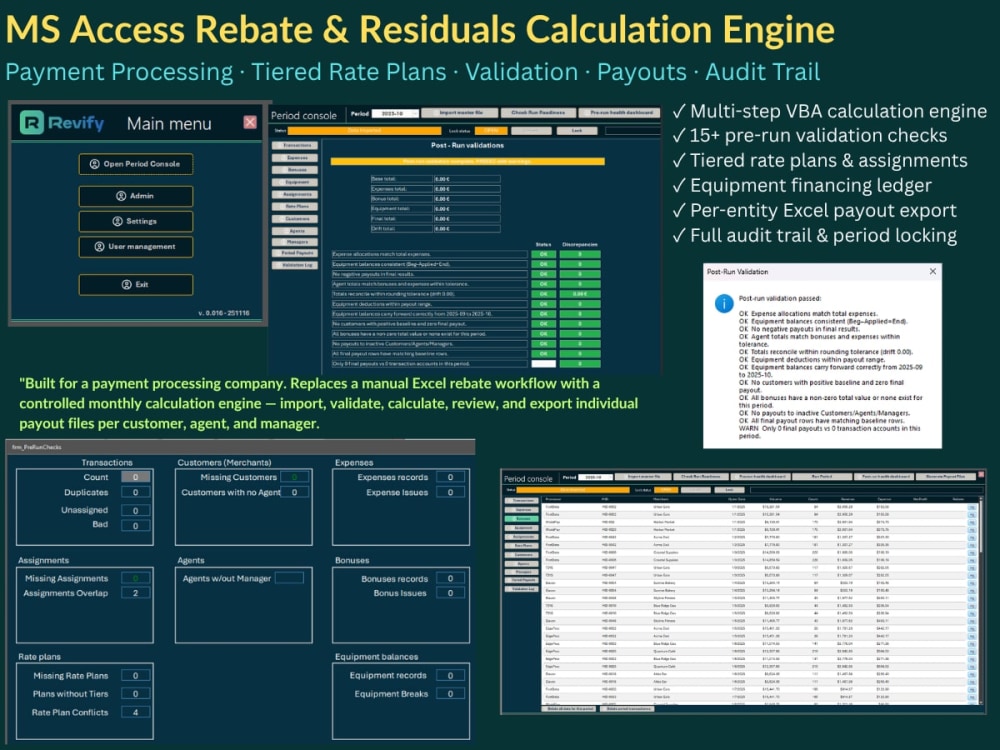Open the Period dropdown in lower Period console
Viewport: 1000px width, 750px height.
click(596, 477)
